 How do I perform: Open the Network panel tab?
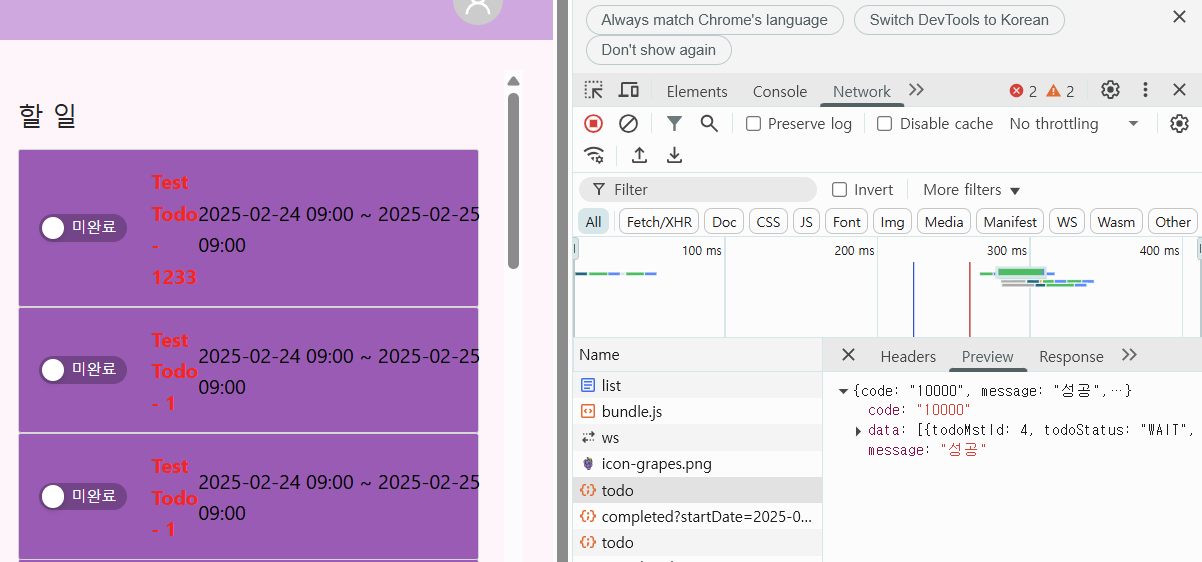pyautogui.click(x=862, y=91)
